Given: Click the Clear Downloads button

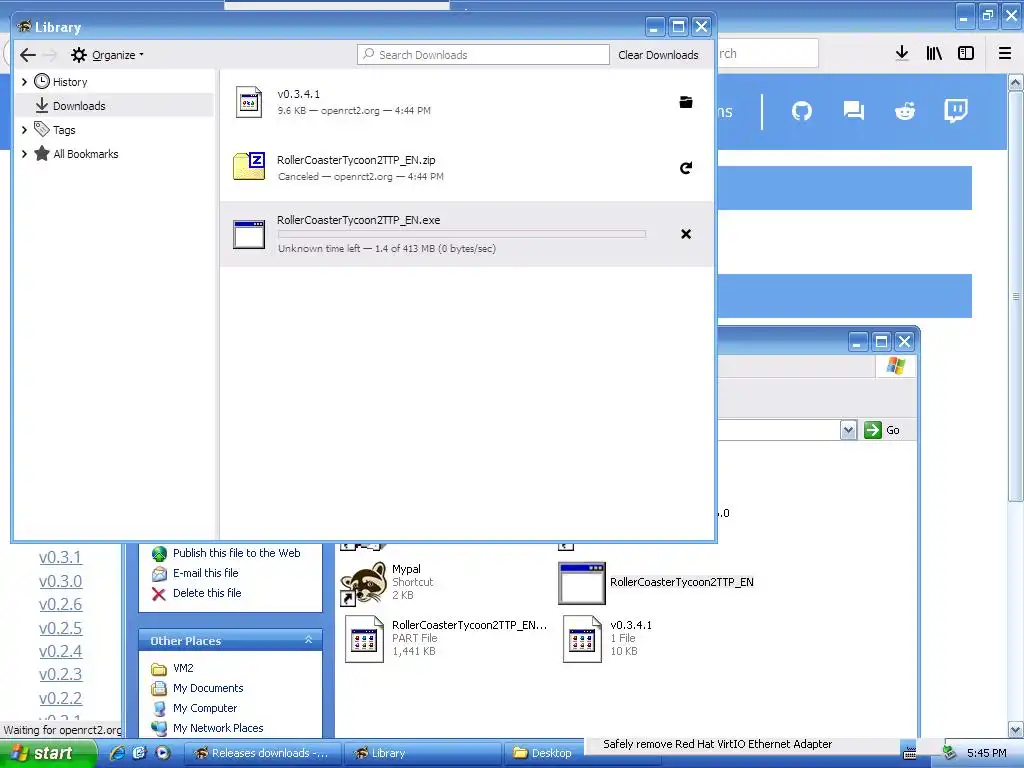Looking at the screenshot, I should tap(658, 55).
